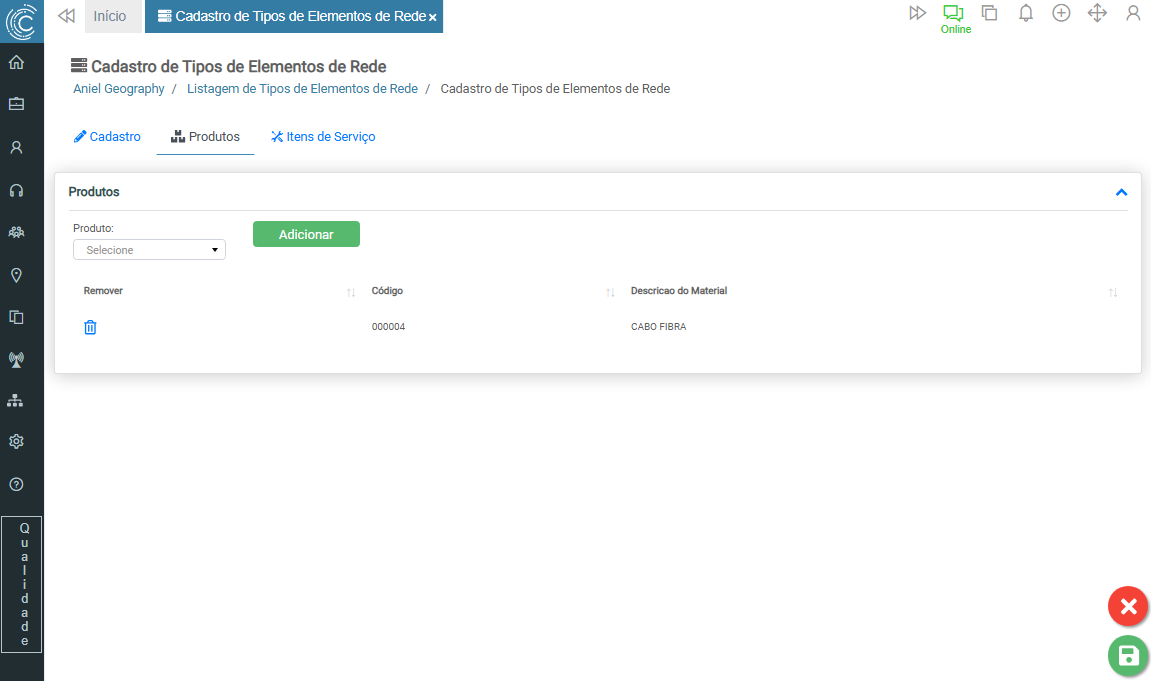This screenshot has width=1151, height=681.
Task: Collapse the Produtos panel chevron
Action: [x=1121, y=192]
